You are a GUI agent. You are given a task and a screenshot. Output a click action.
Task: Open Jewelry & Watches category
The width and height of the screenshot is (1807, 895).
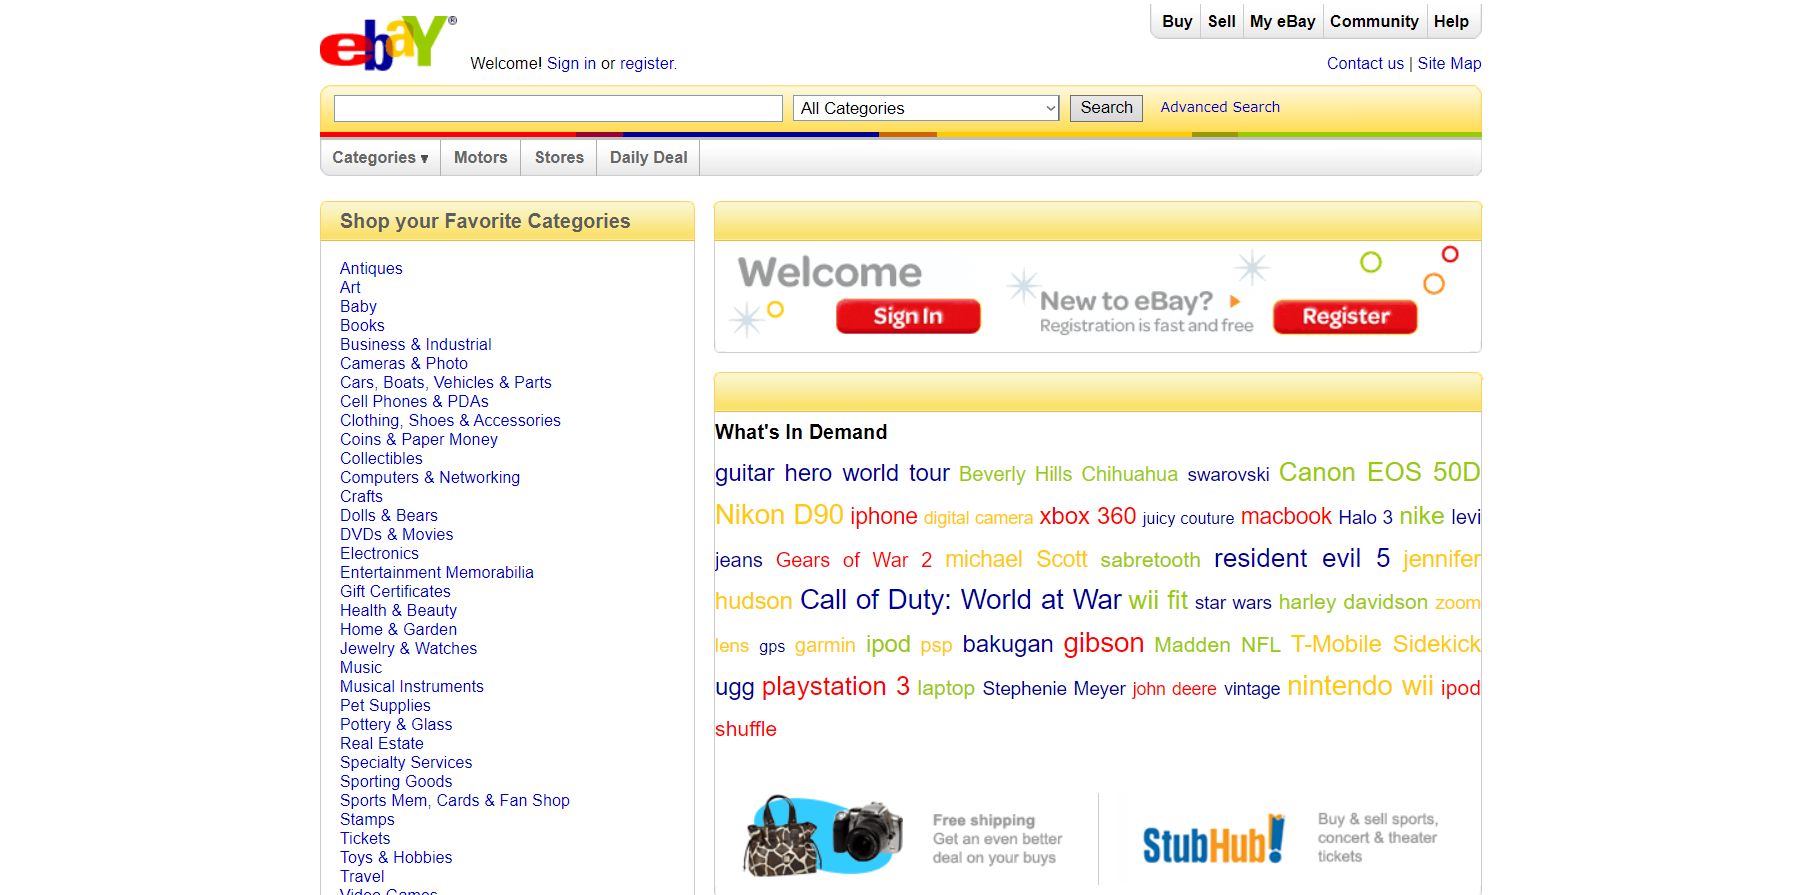pyautogui.click(x=408, y=648)
